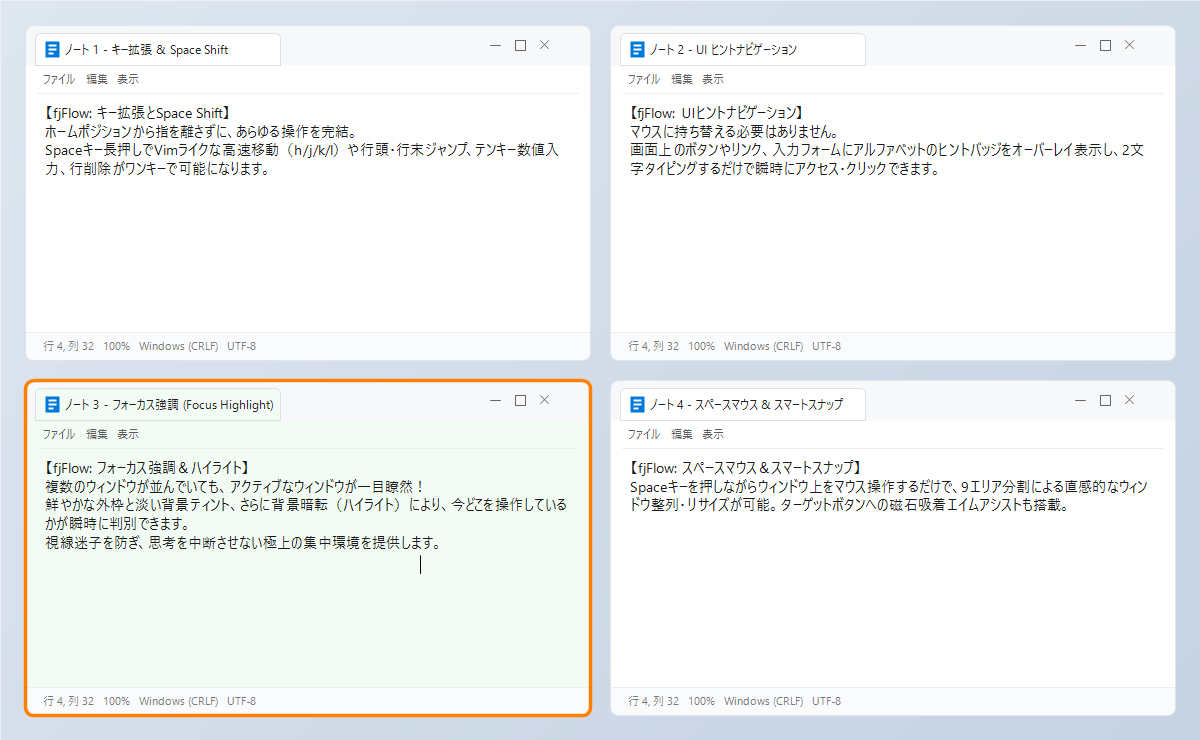Click UTF-8 in Note 1 status bar
This screenshot has width=1200, height=740.
pyautogui.click(x=242, y=346)
